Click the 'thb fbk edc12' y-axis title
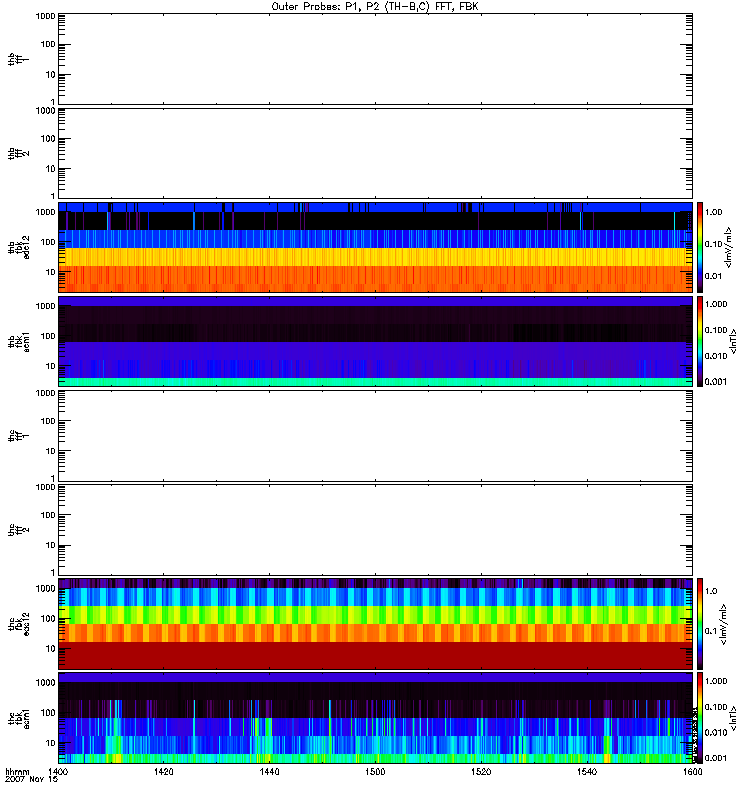The height and width of the screenshot is (800, 750). click(x=18, y=247)
